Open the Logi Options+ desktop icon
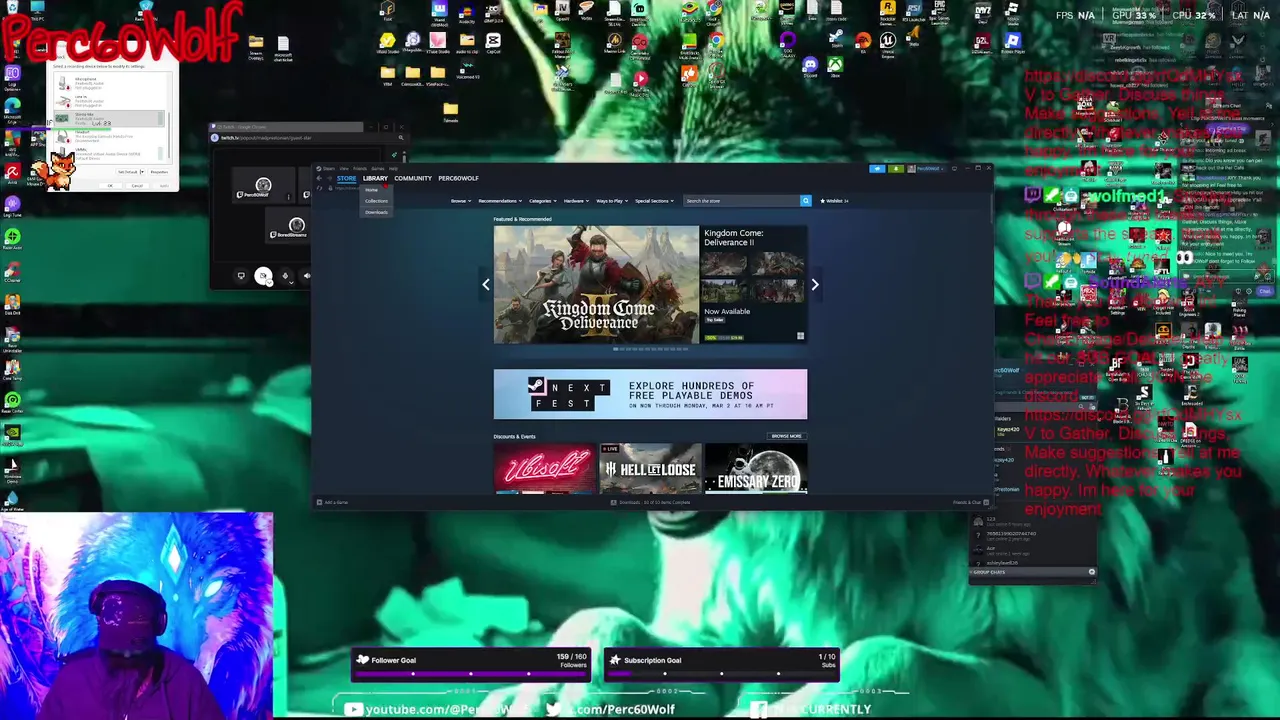The image size is (1280, 720). [x=13, y=76]
